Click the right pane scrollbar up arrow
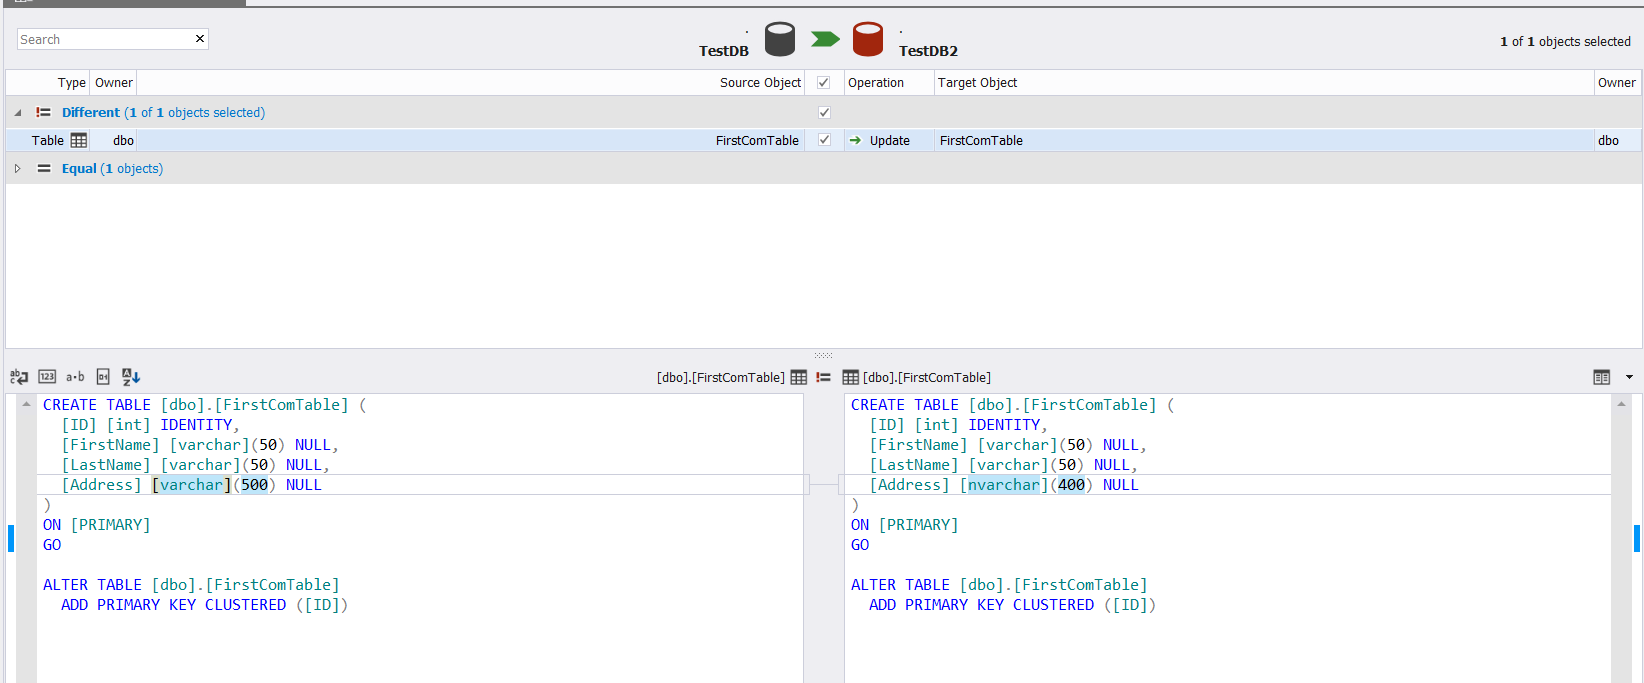 (1622, 403)
